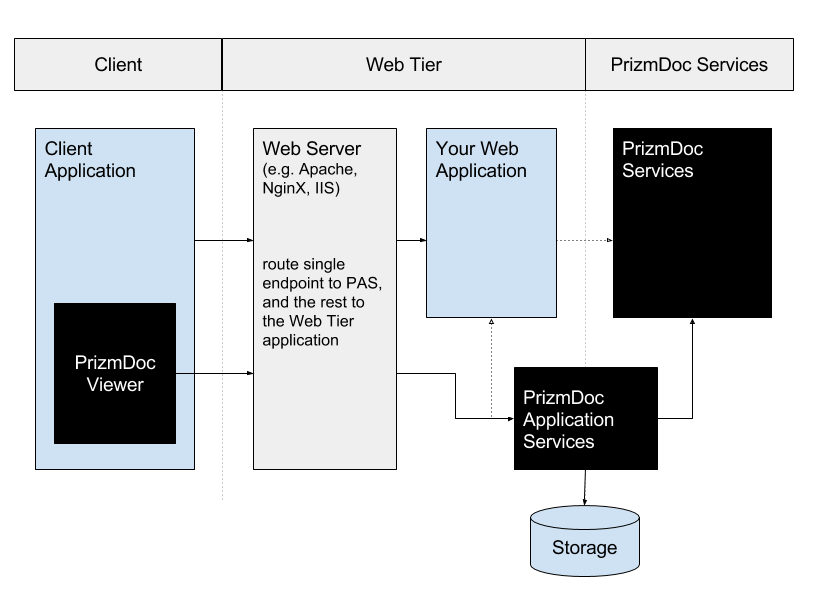This screenshot has width=814, height=599.
Task: Select the black "PrizmDoc Services" component box
Action: tap(692, 223)
